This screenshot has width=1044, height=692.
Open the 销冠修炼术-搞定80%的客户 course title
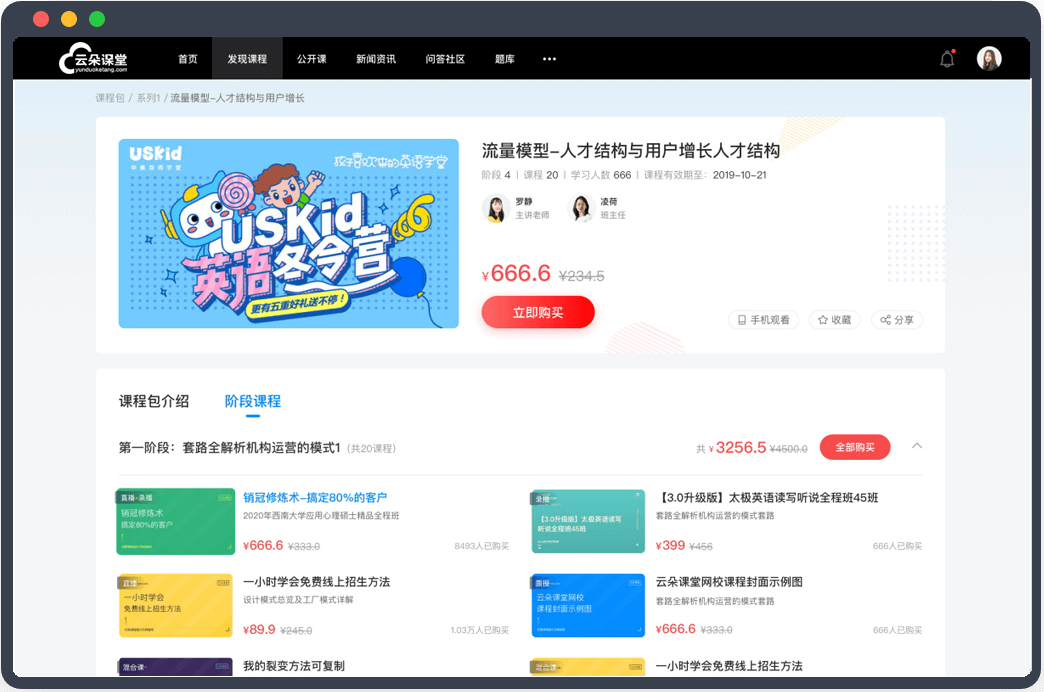click(315, 498)
